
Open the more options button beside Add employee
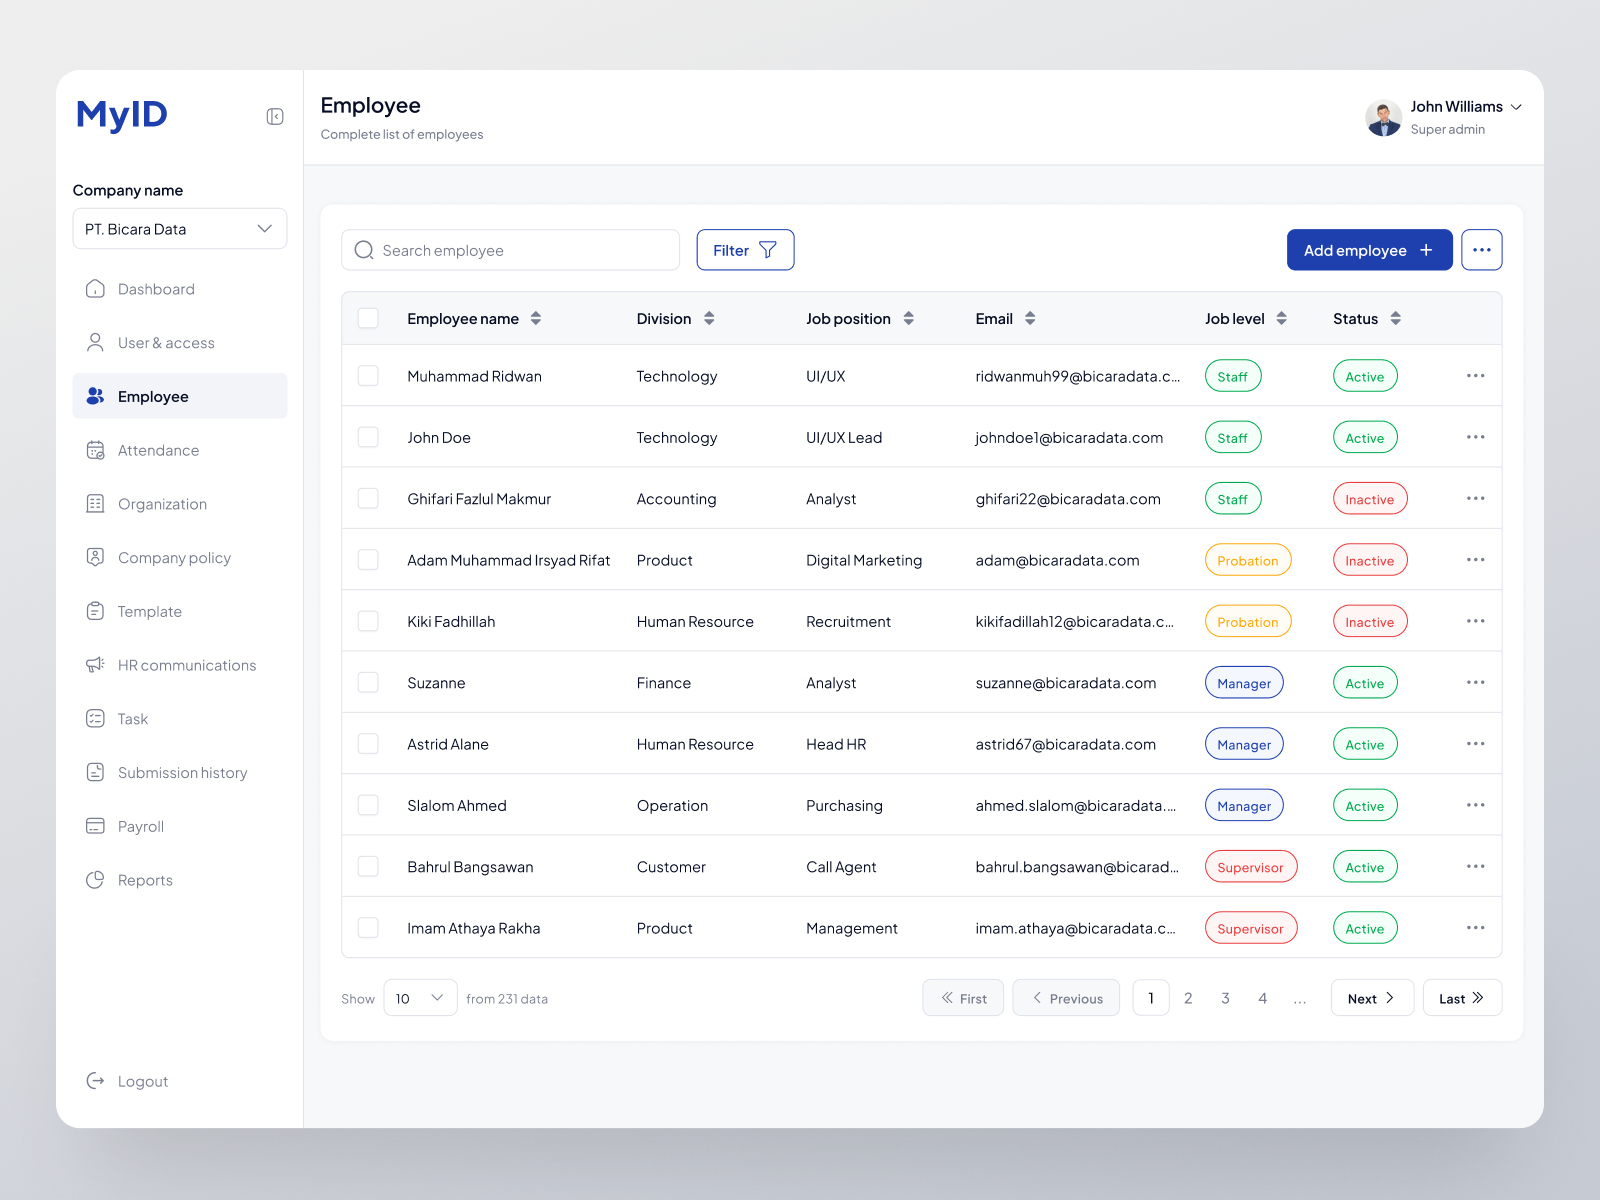point(1482,250)
